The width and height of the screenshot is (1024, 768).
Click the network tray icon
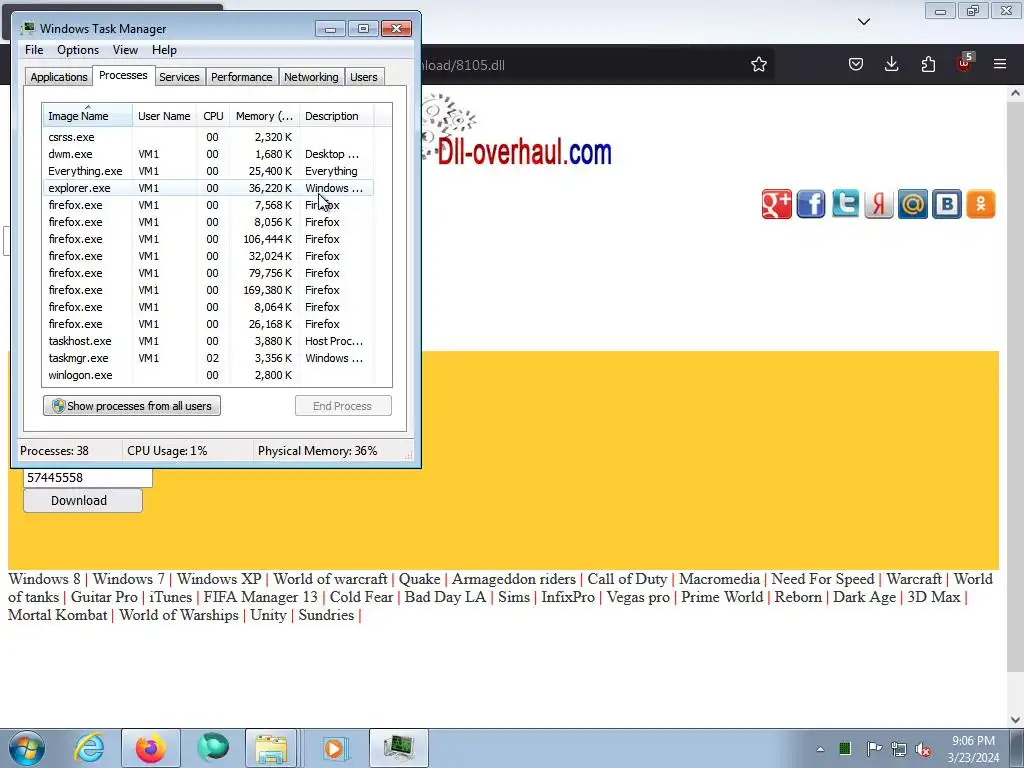pos(899,749)
